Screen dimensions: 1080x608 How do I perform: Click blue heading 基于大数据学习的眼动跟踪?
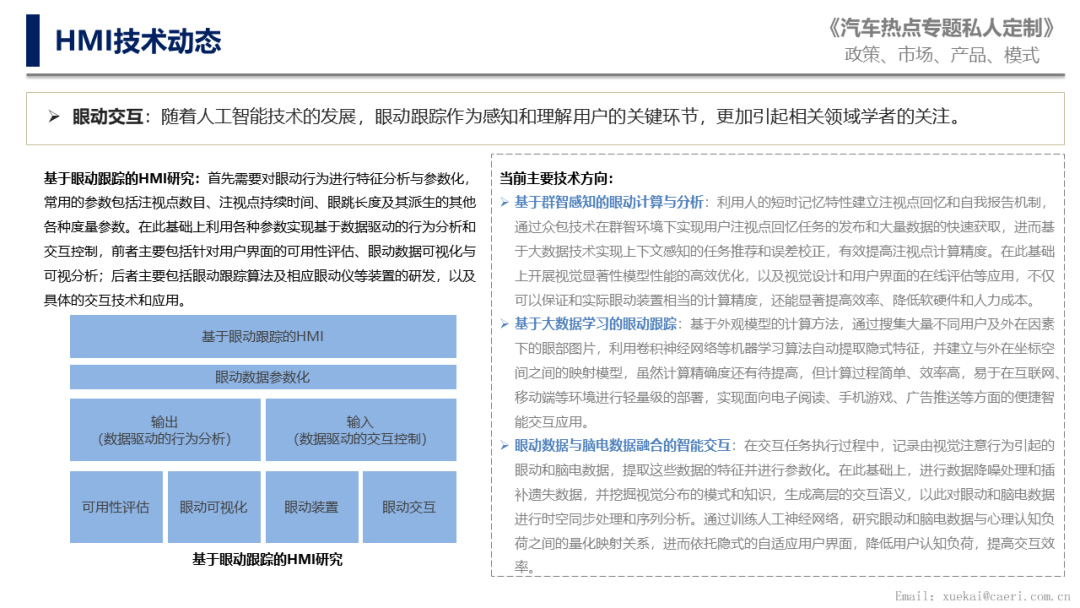point(595,324)
